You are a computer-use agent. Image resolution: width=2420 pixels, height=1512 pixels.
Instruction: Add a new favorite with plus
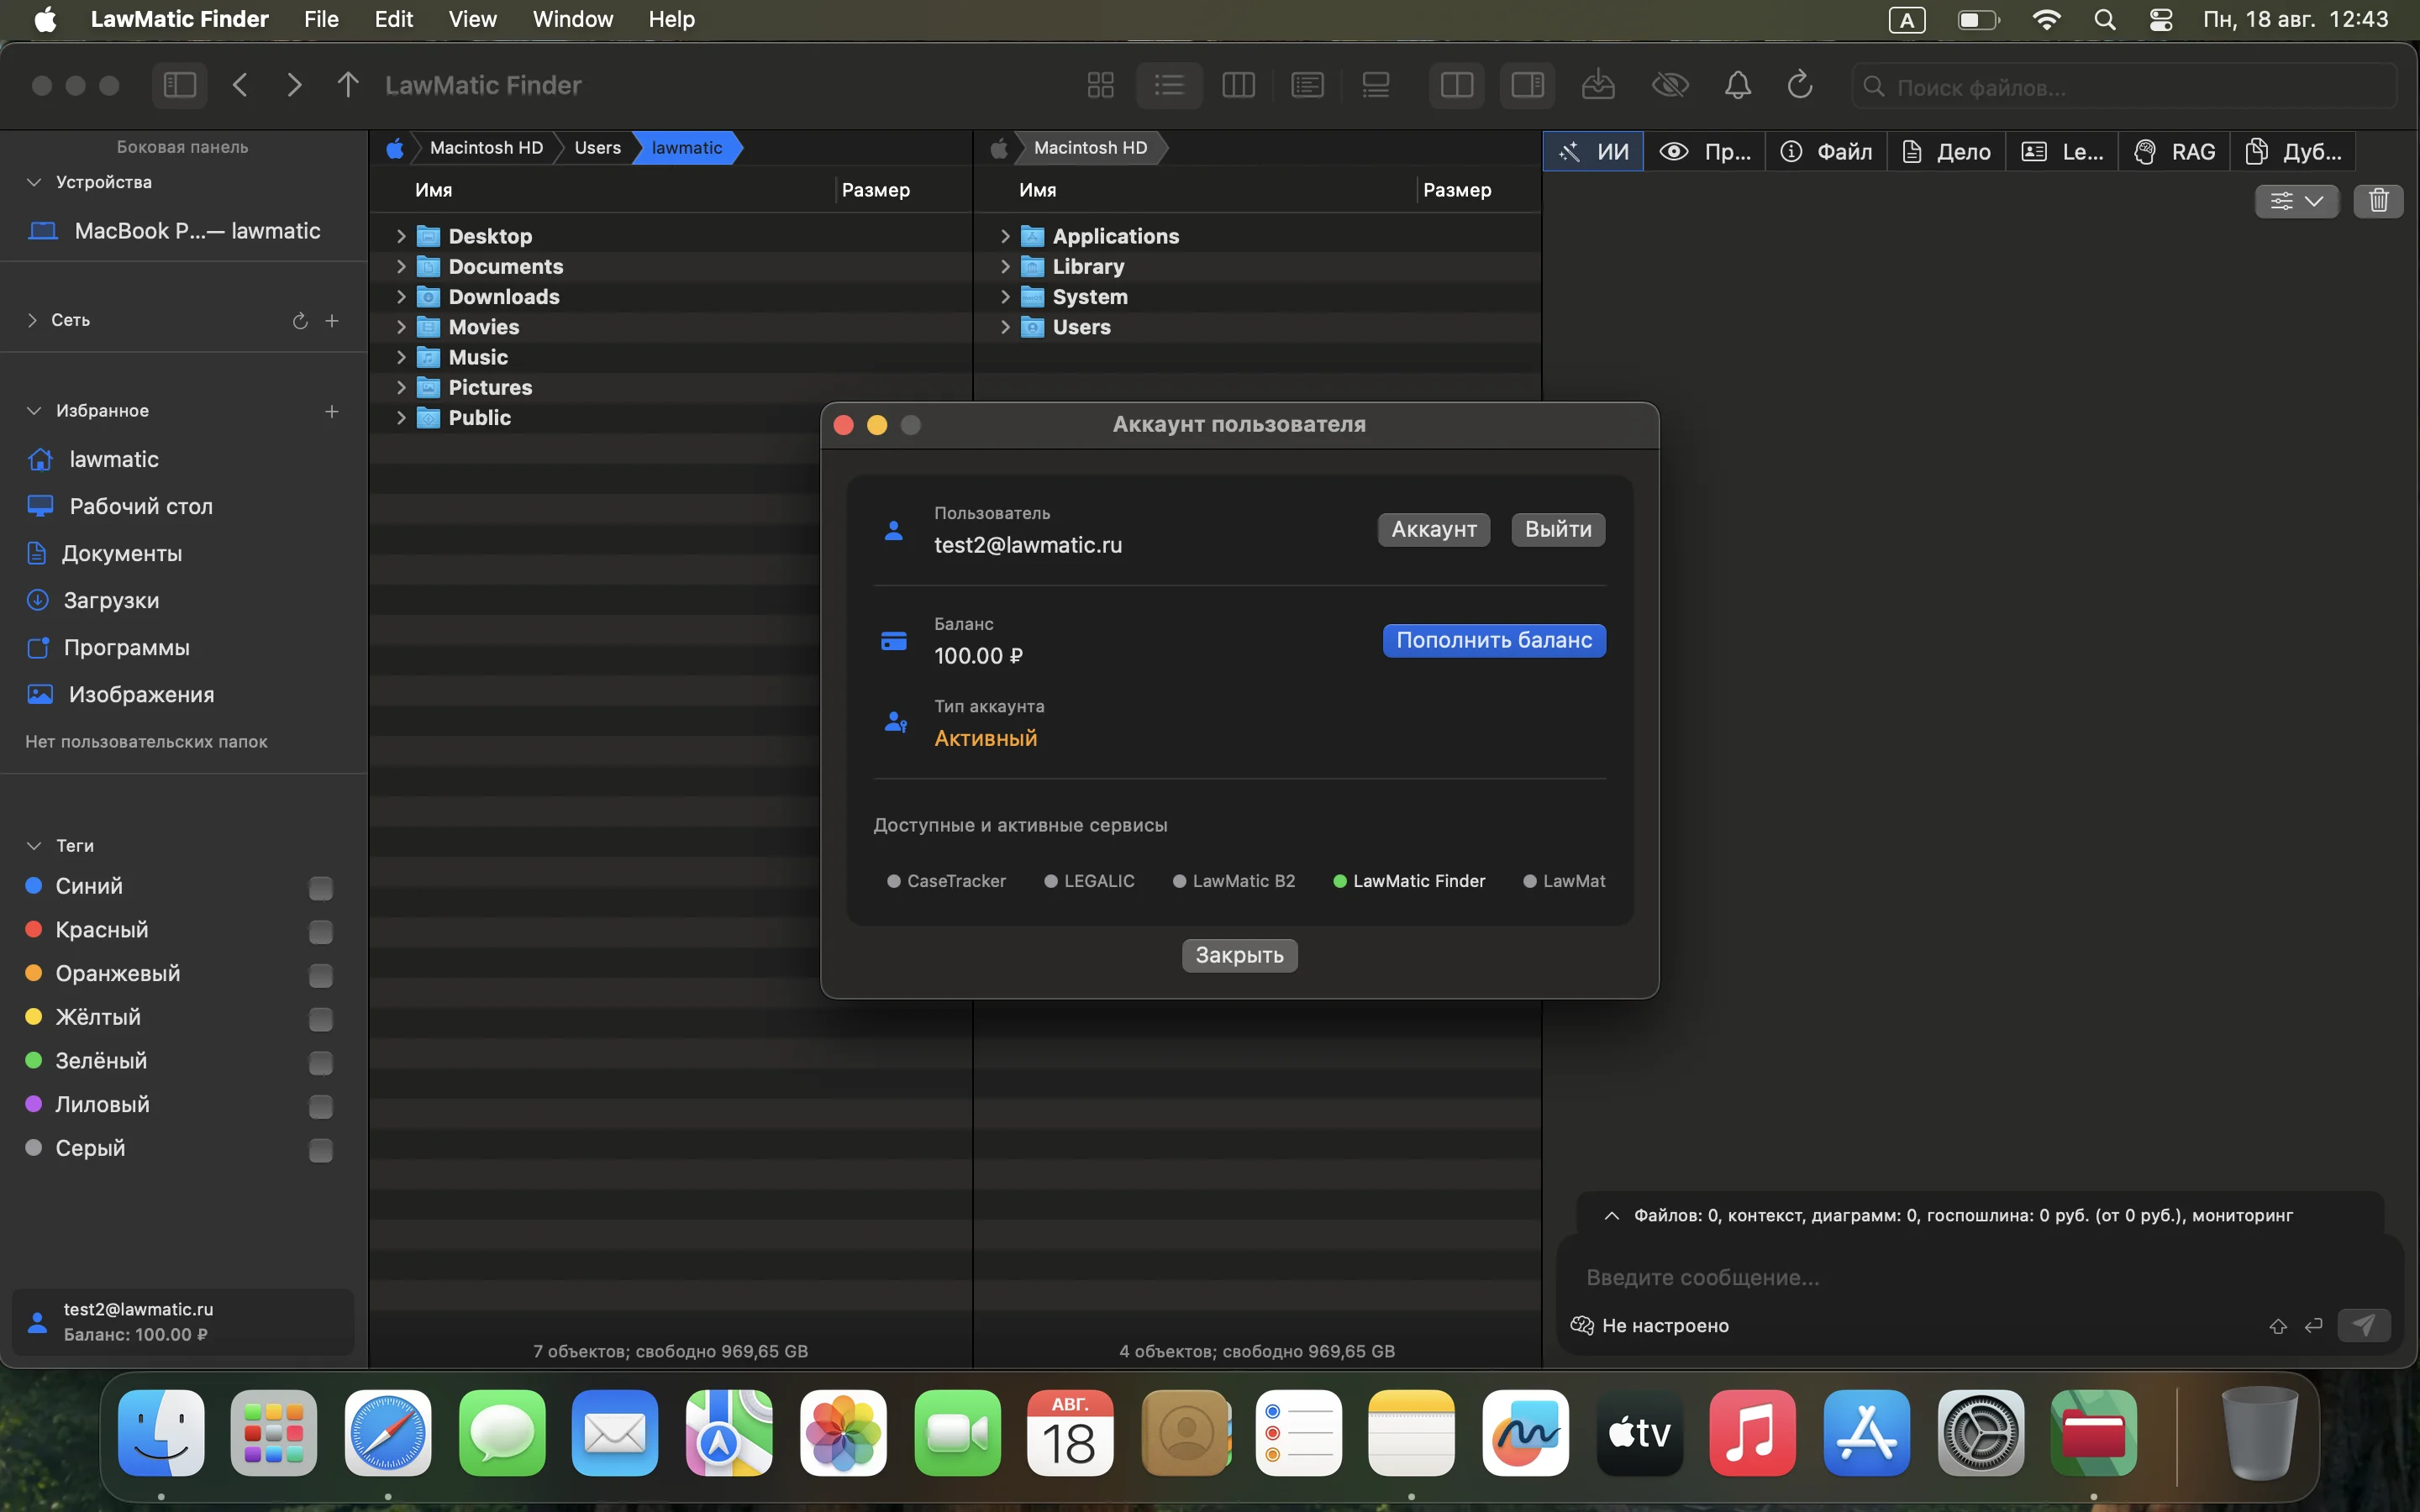(332, 411)
